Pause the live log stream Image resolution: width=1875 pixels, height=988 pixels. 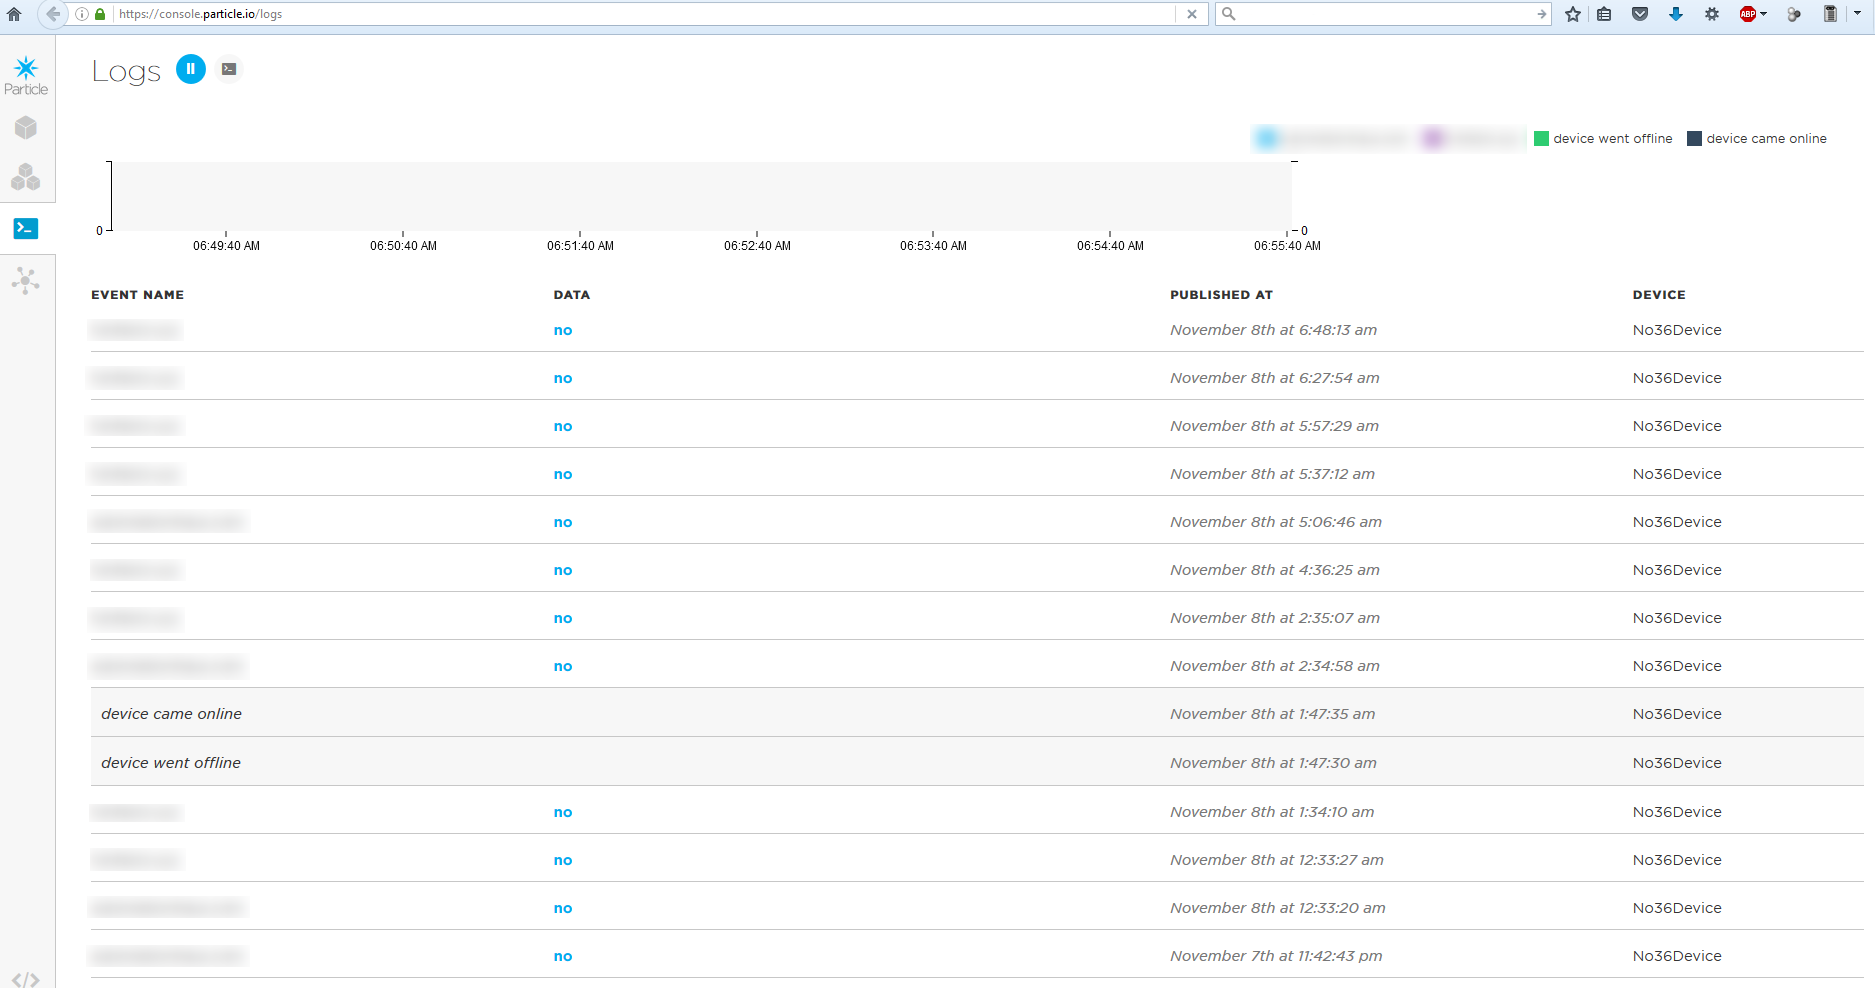tap(190, 68)
